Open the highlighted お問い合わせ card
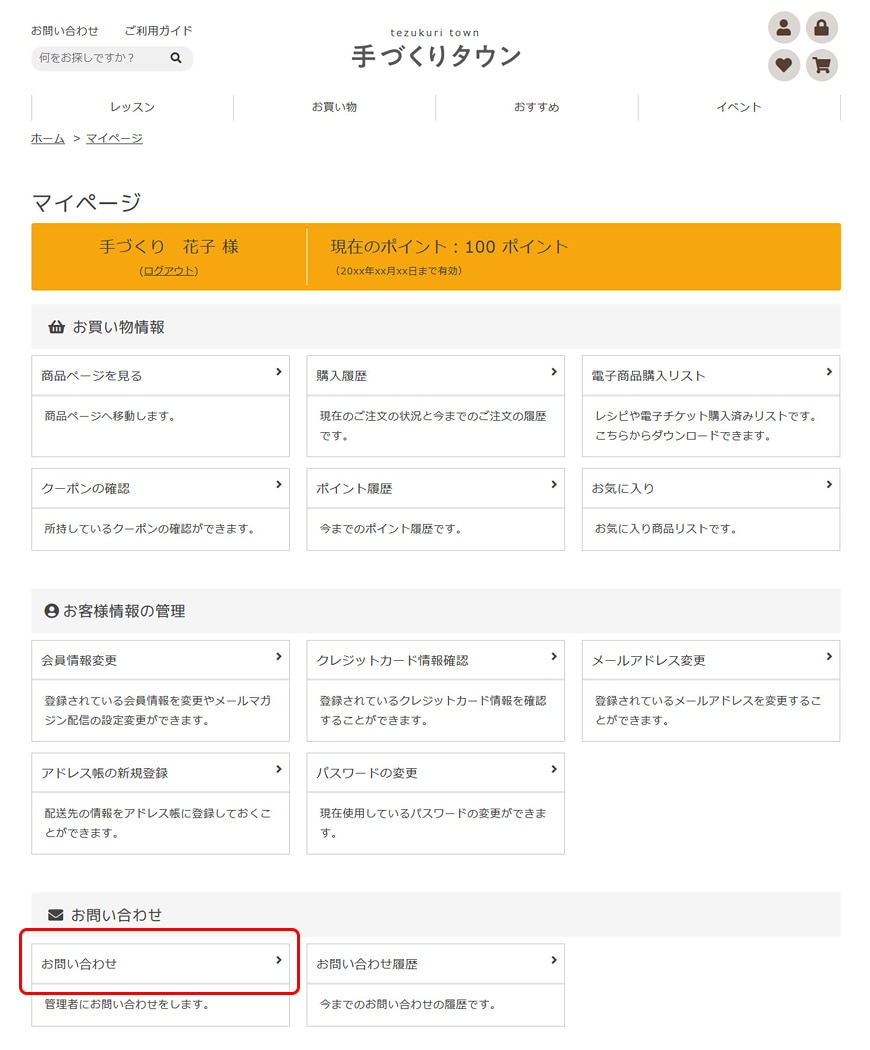The width and height of the screenshot is (870, 1050). (x=160, y=964)
